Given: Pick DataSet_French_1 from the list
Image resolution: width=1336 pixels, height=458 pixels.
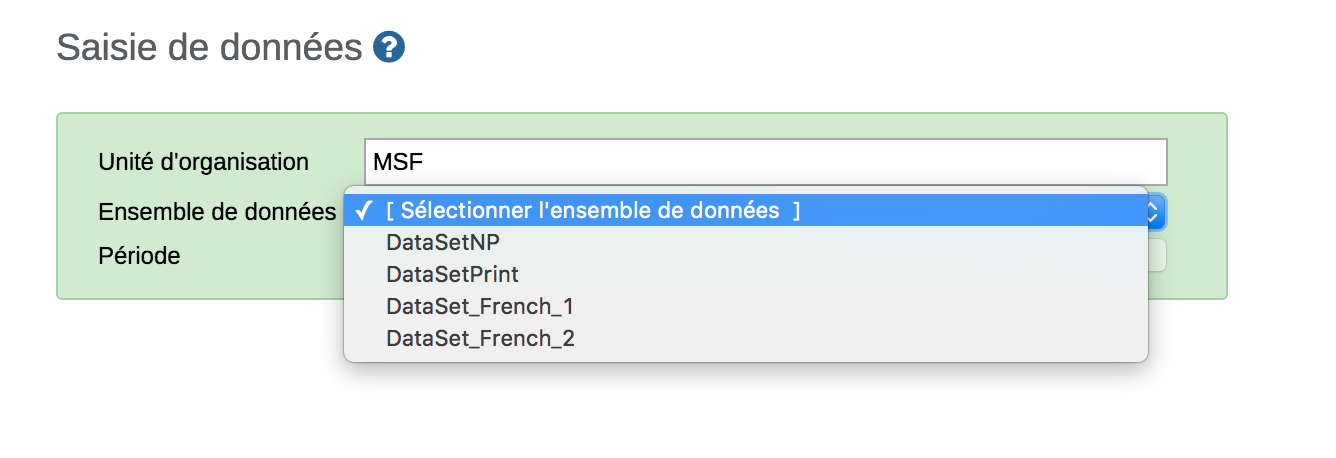Looking at the screenshot, I should point(480,306).
